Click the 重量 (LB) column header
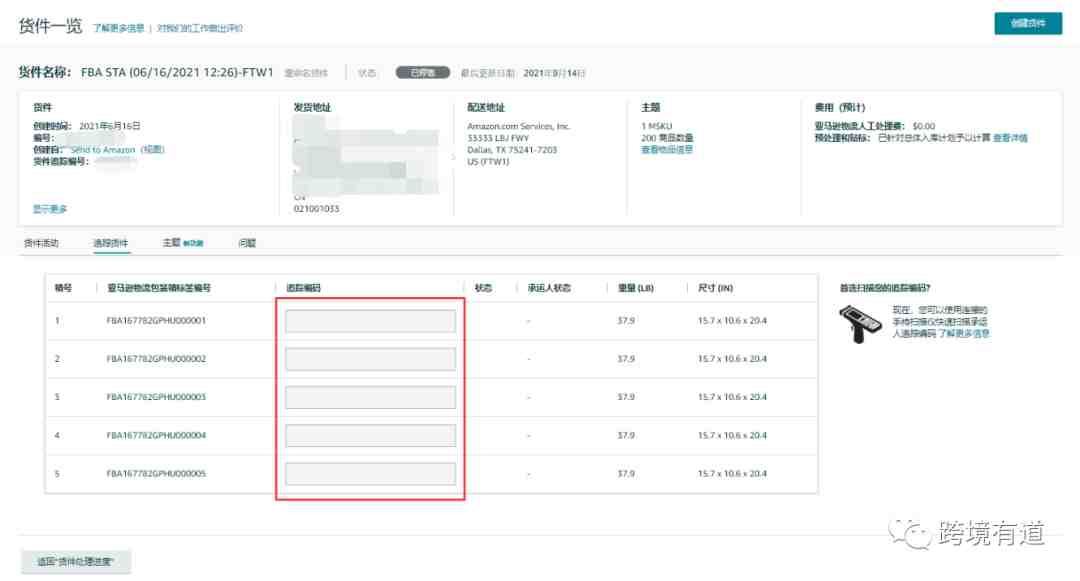 coord(635,288)
